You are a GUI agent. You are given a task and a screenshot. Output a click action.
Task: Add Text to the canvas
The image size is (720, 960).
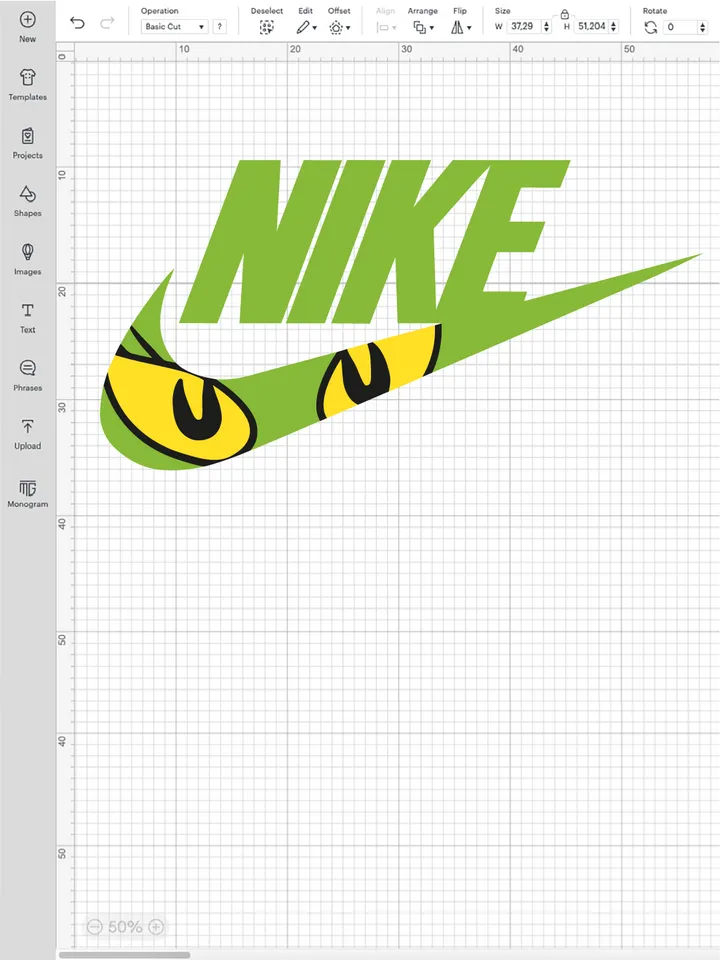pos(28,317)
